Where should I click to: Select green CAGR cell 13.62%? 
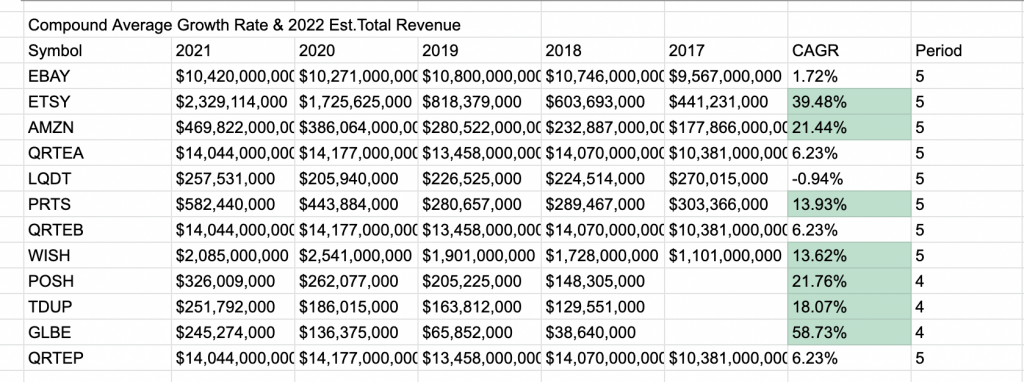pyautogui.click(x=850, y=255)
